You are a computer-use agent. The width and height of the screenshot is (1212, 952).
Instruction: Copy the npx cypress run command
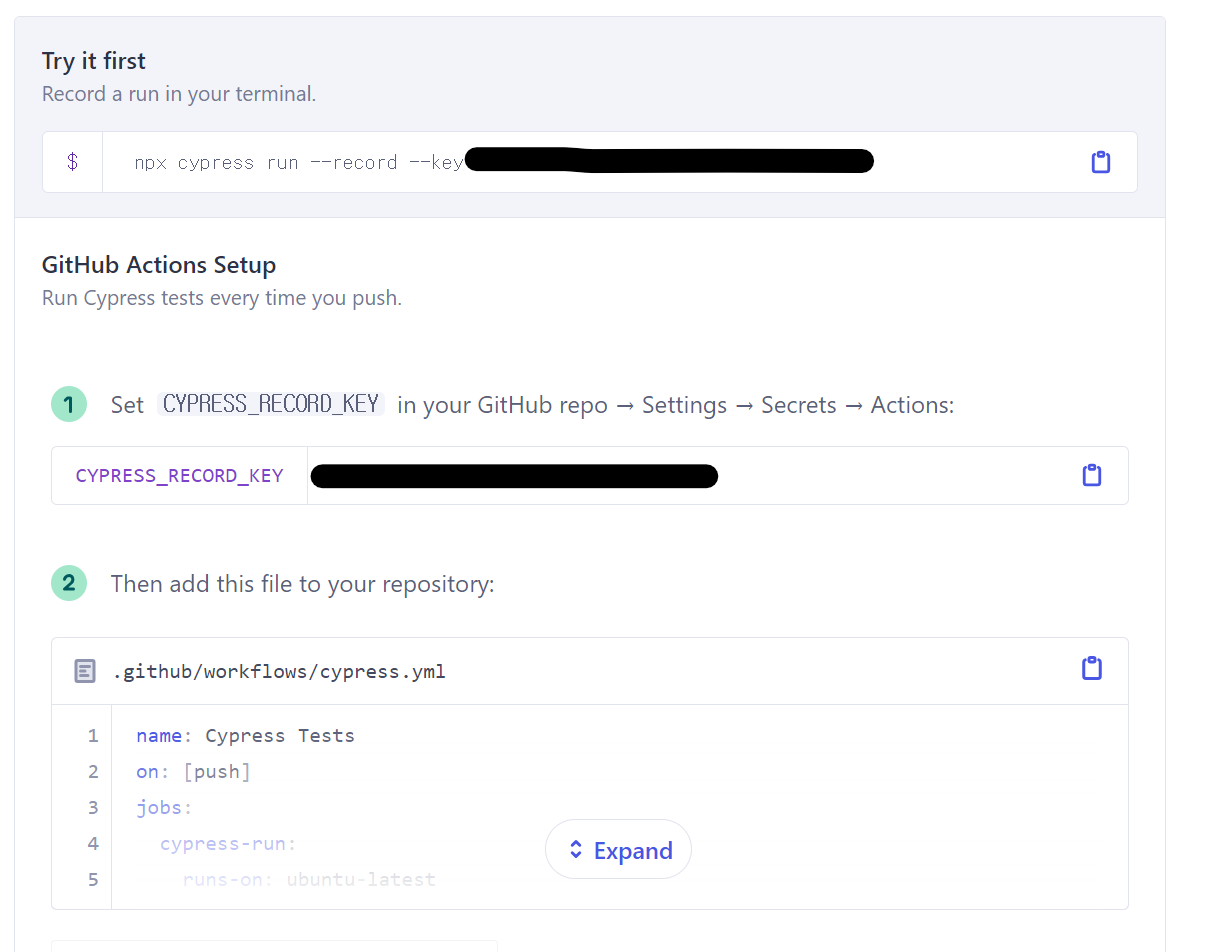[x=1100, y=162]
